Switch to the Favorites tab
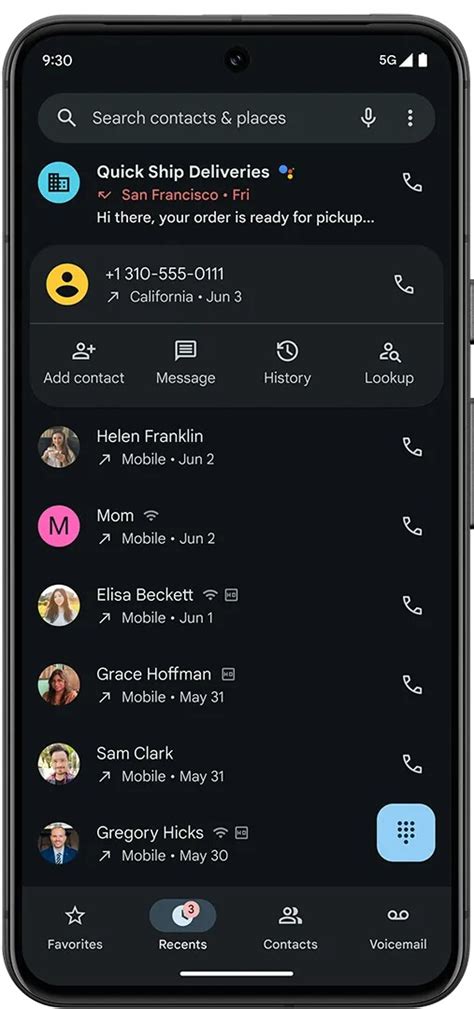 point(75,928)
